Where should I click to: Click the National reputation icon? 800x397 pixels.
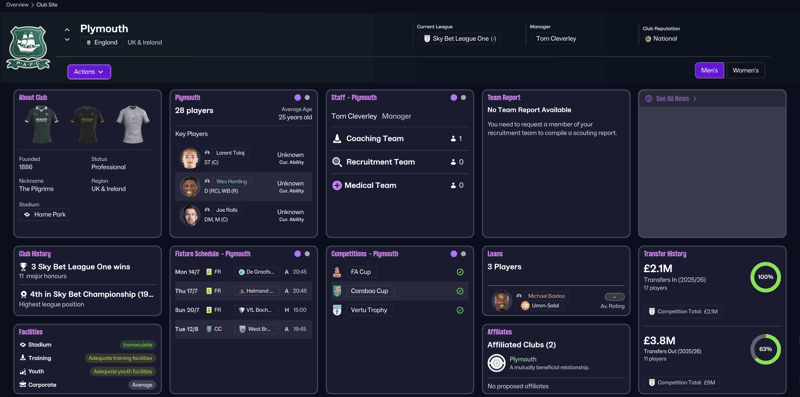[x=648, y=39]
